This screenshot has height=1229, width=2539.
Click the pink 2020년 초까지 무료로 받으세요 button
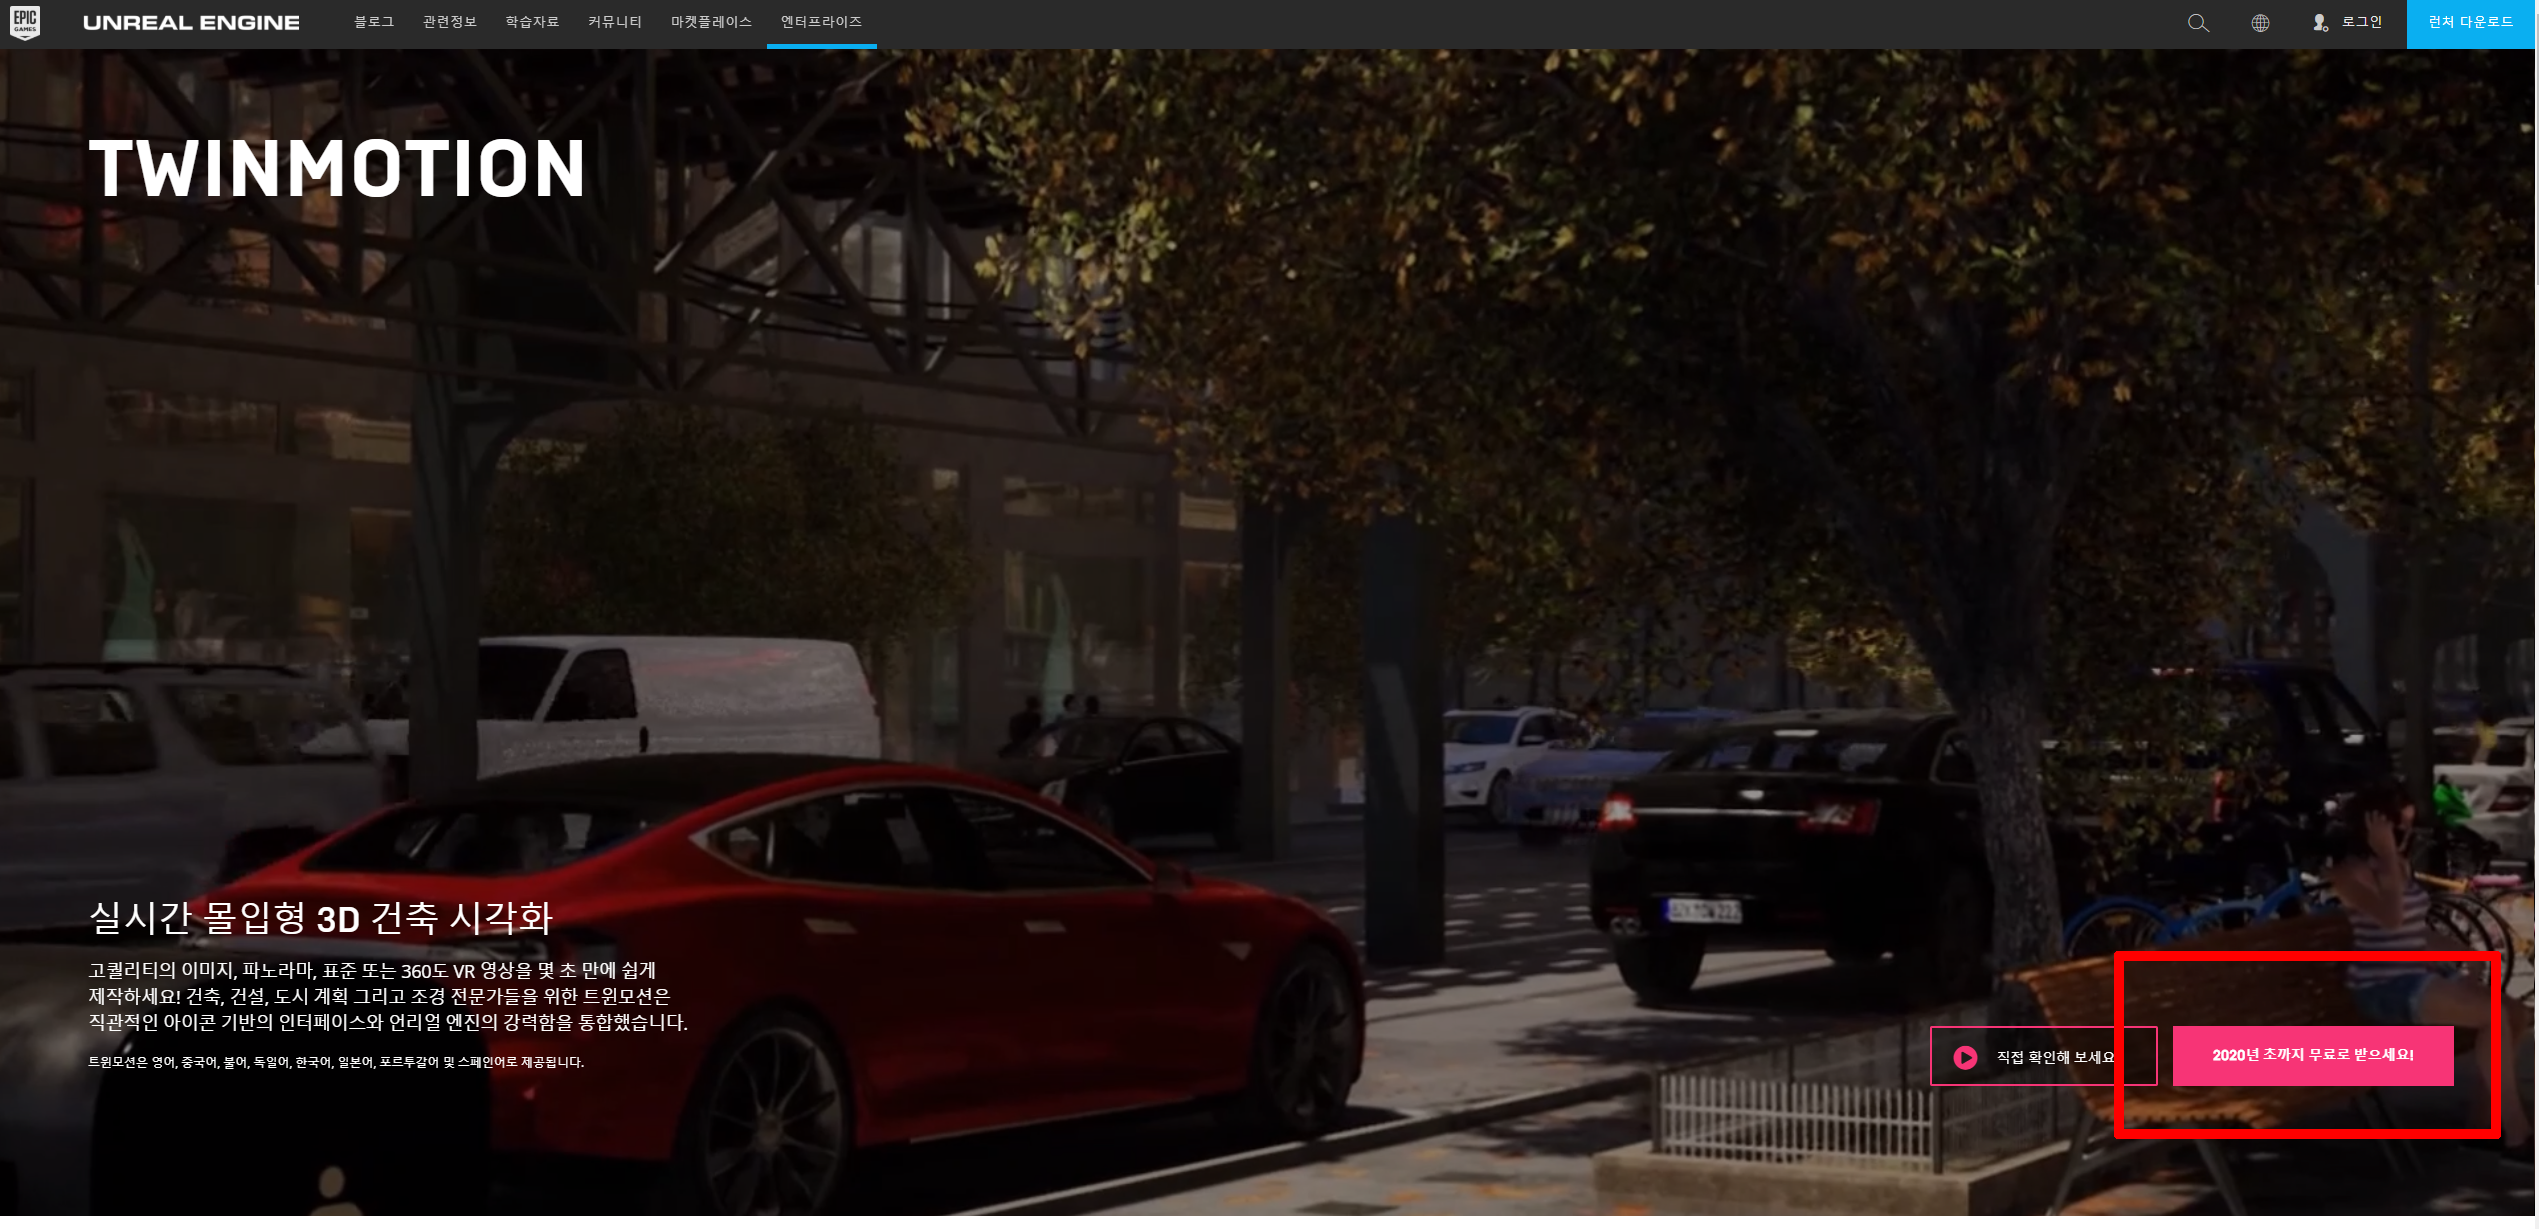[2312, 1056]
